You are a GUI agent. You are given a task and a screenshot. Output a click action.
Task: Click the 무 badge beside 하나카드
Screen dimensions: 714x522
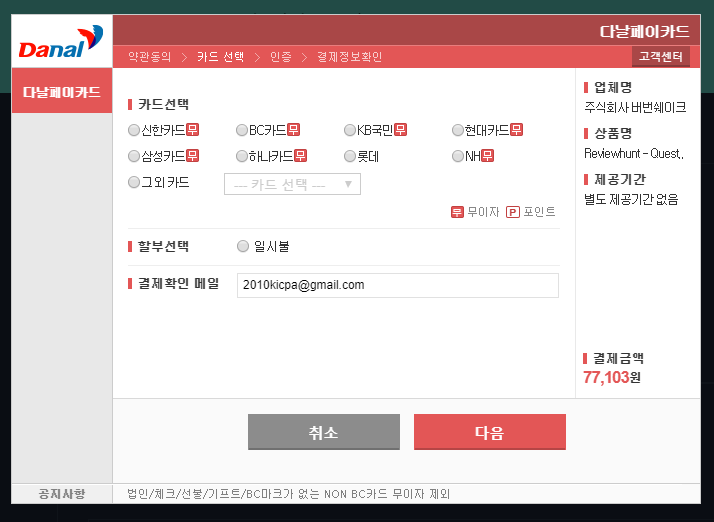click(301, 156)
